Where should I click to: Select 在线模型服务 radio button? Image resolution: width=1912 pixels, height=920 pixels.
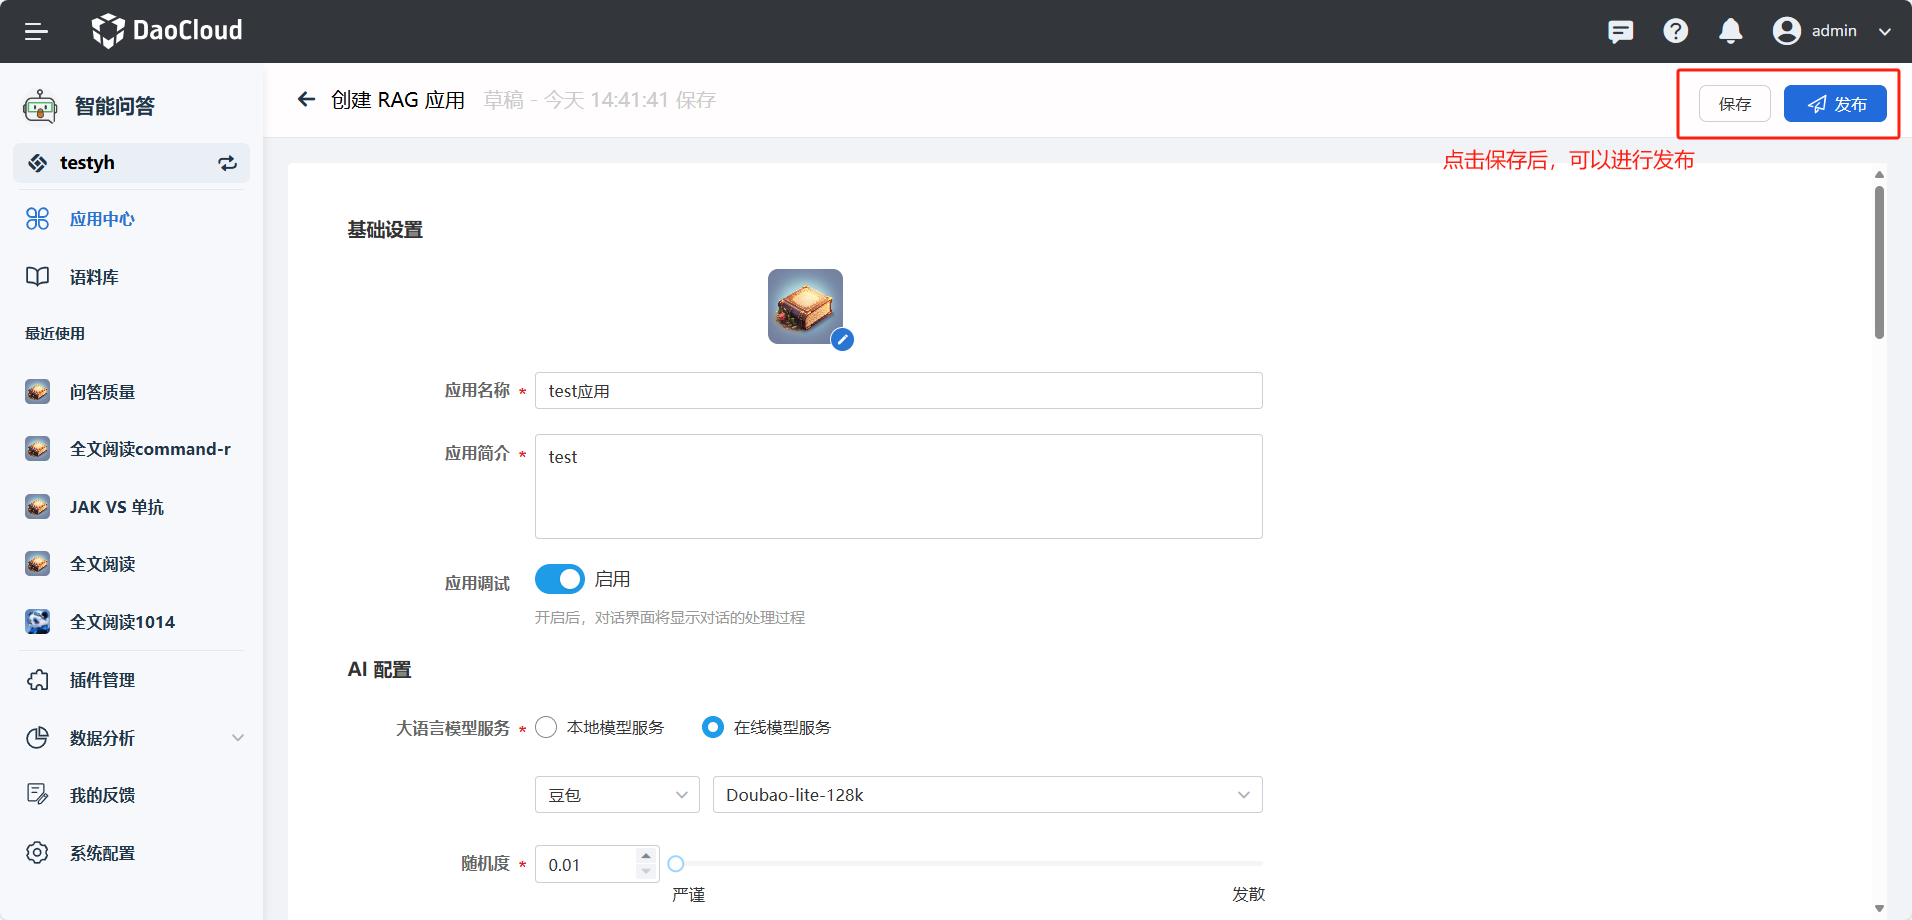(712, 727)
